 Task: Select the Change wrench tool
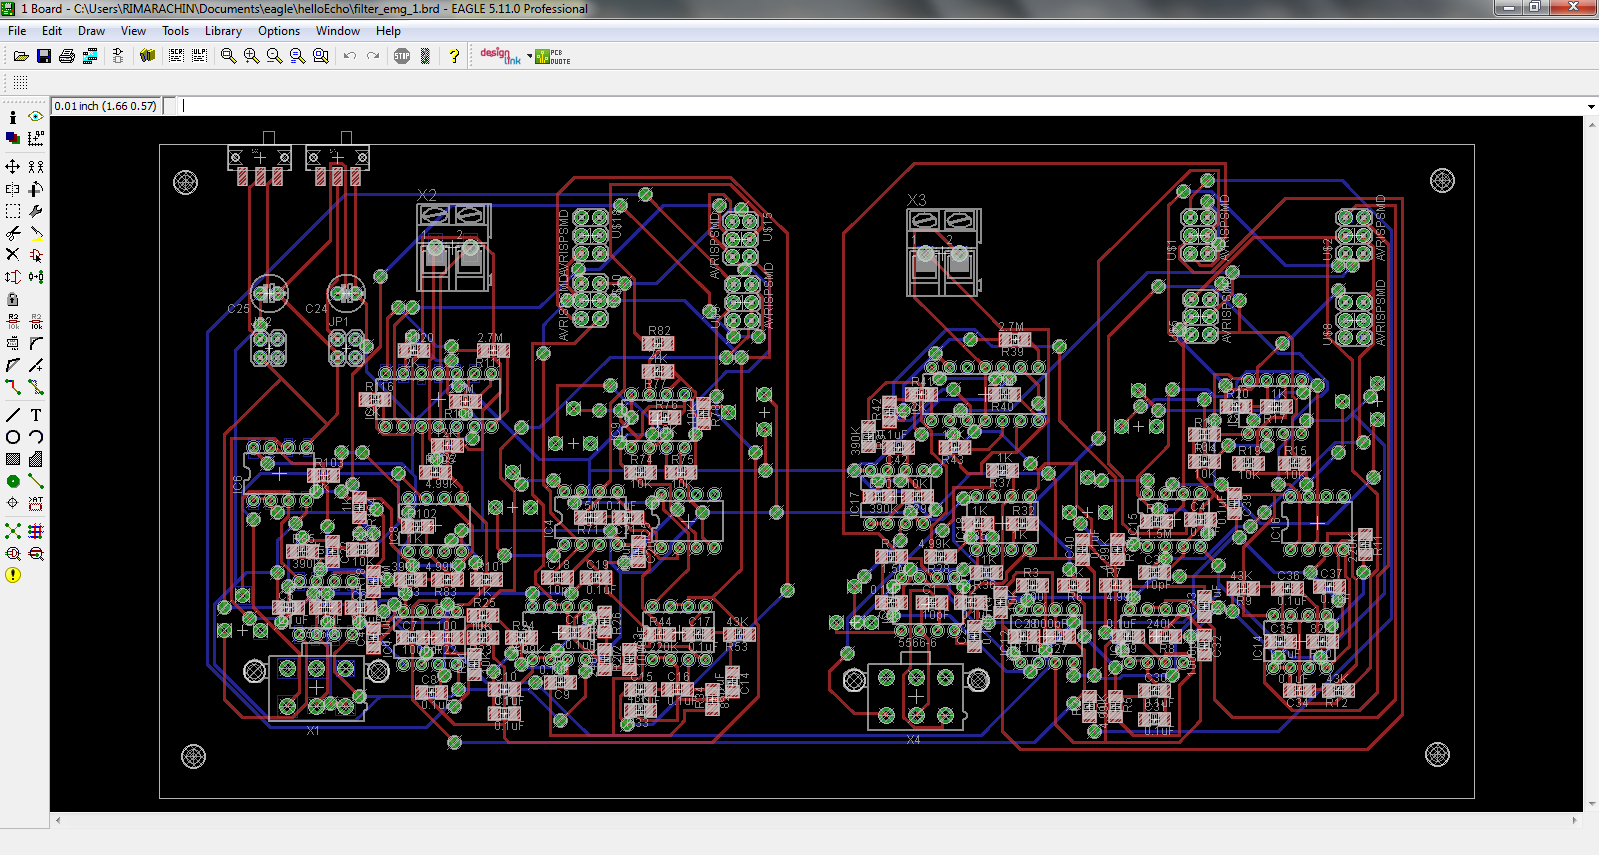pyautogui.click(x=36, y=211)
